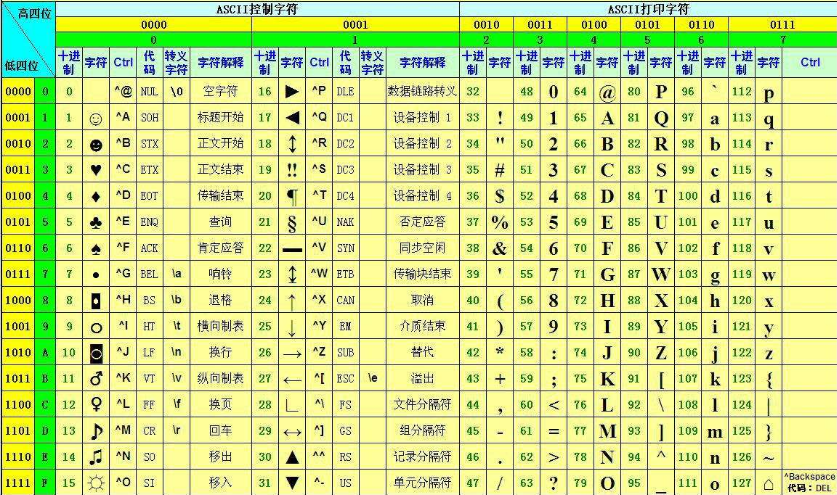The width and height of the screenshot is (837, 495).
Task: Click the "换页" description
Action: [220, 404]
